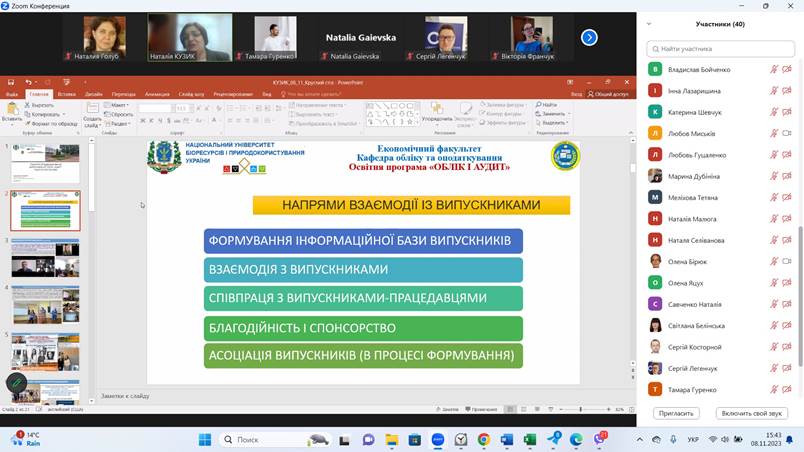Toggle strikethrough S formatting

coord(168,120)
